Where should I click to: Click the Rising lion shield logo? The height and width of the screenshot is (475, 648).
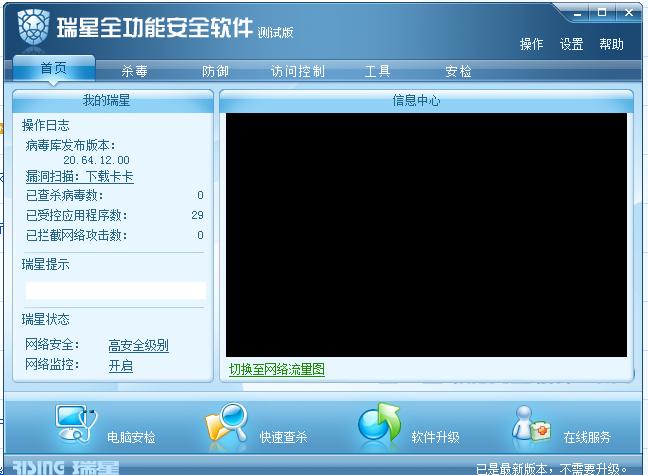[x=33, y=27]
